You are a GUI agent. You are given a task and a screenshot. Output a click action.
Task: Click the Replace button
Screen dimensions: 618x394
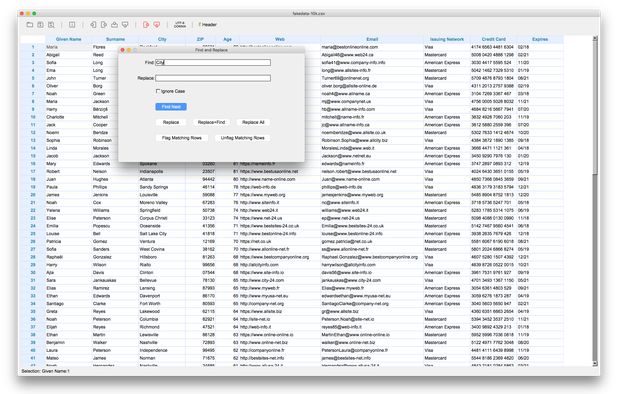[171, 122]
